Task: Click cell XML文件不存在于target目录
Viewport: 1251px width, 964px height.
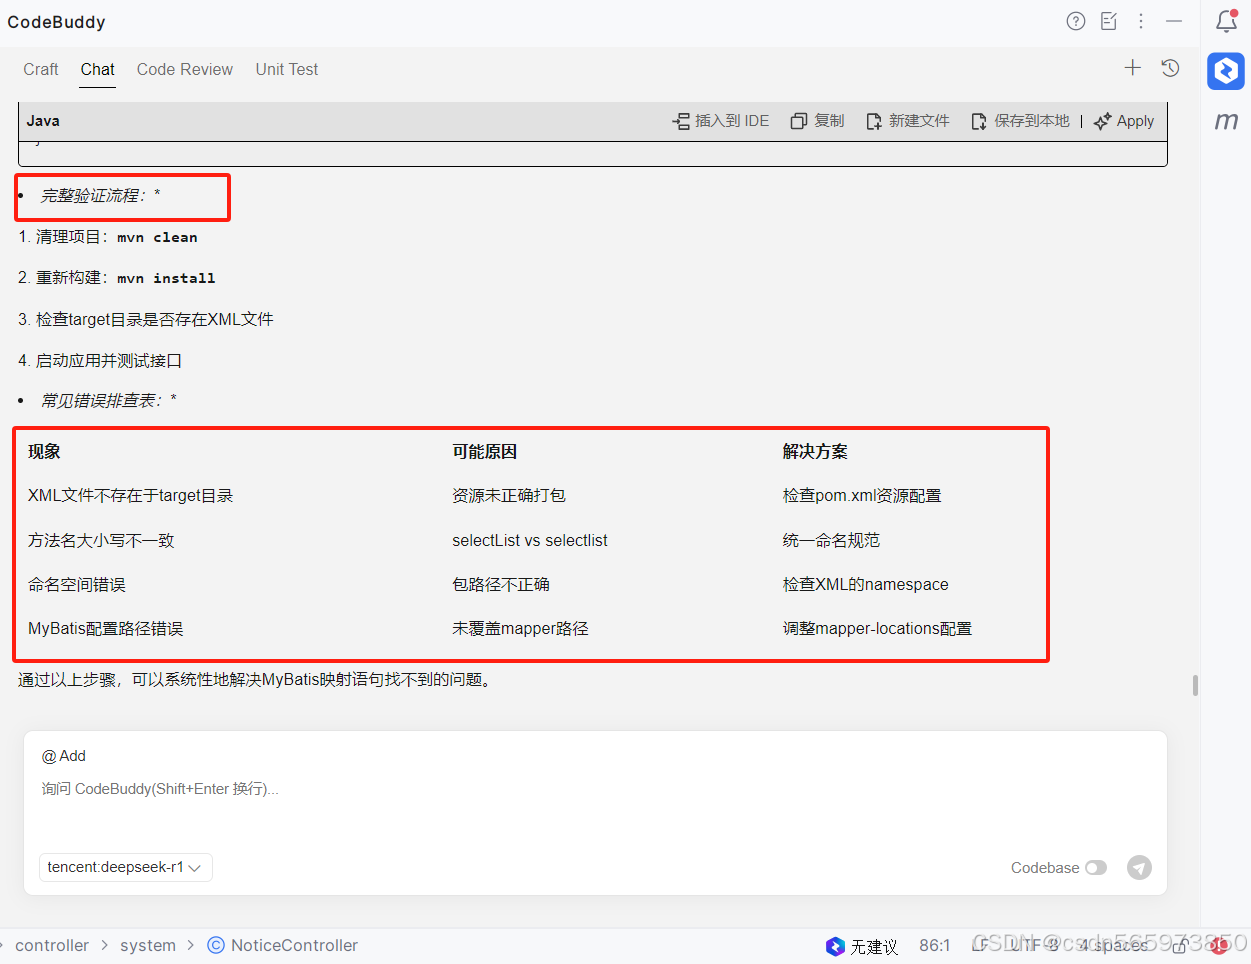Action: (x=130, y=495)
